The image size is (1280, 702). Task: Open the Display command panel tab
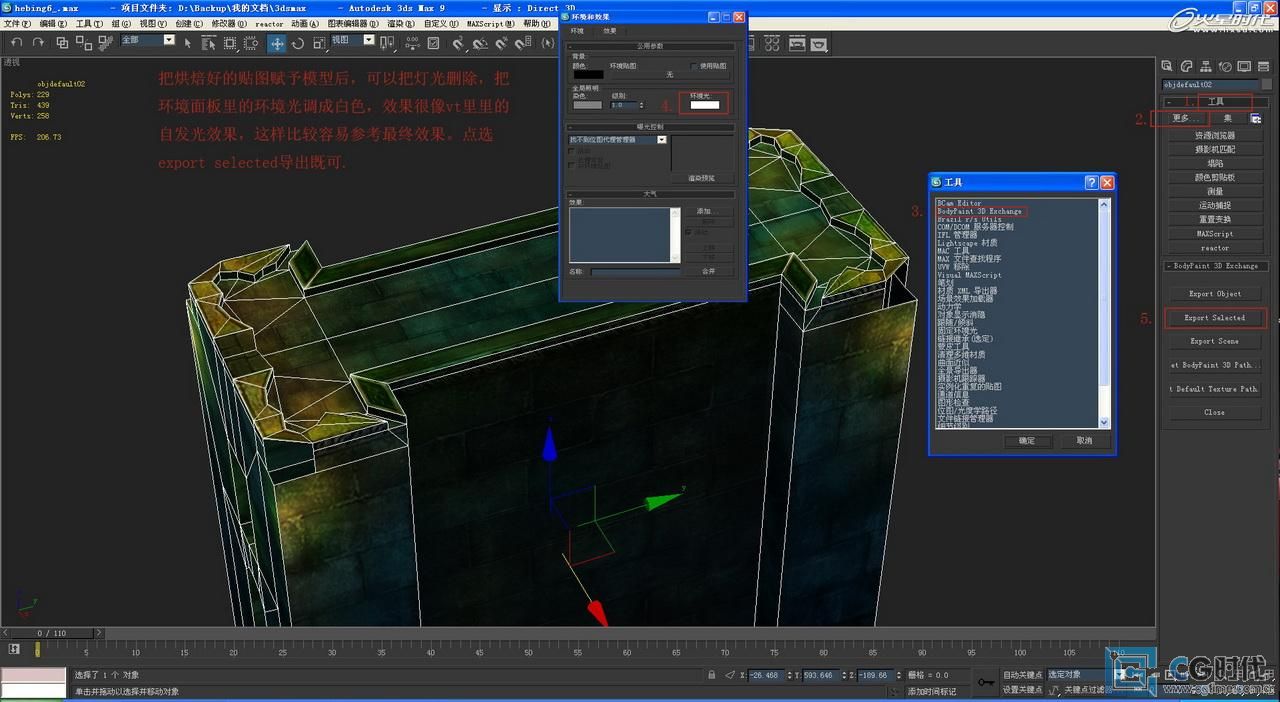point(1244,66)
